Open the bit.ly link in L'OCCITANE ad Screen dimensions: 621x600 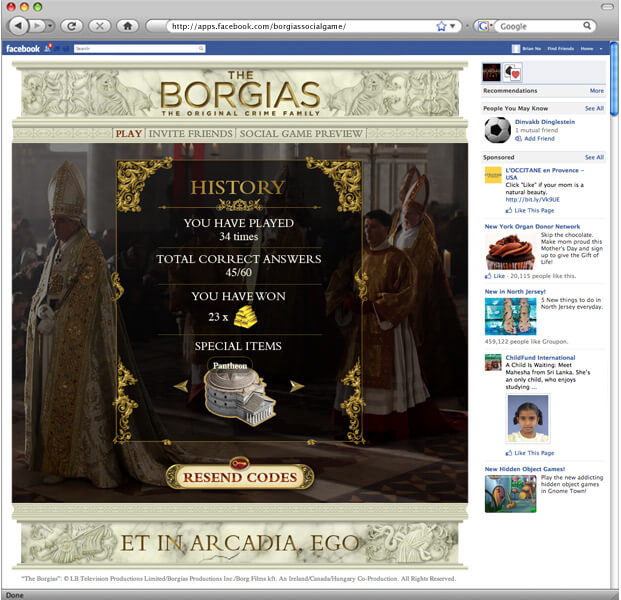click(533, 200)
